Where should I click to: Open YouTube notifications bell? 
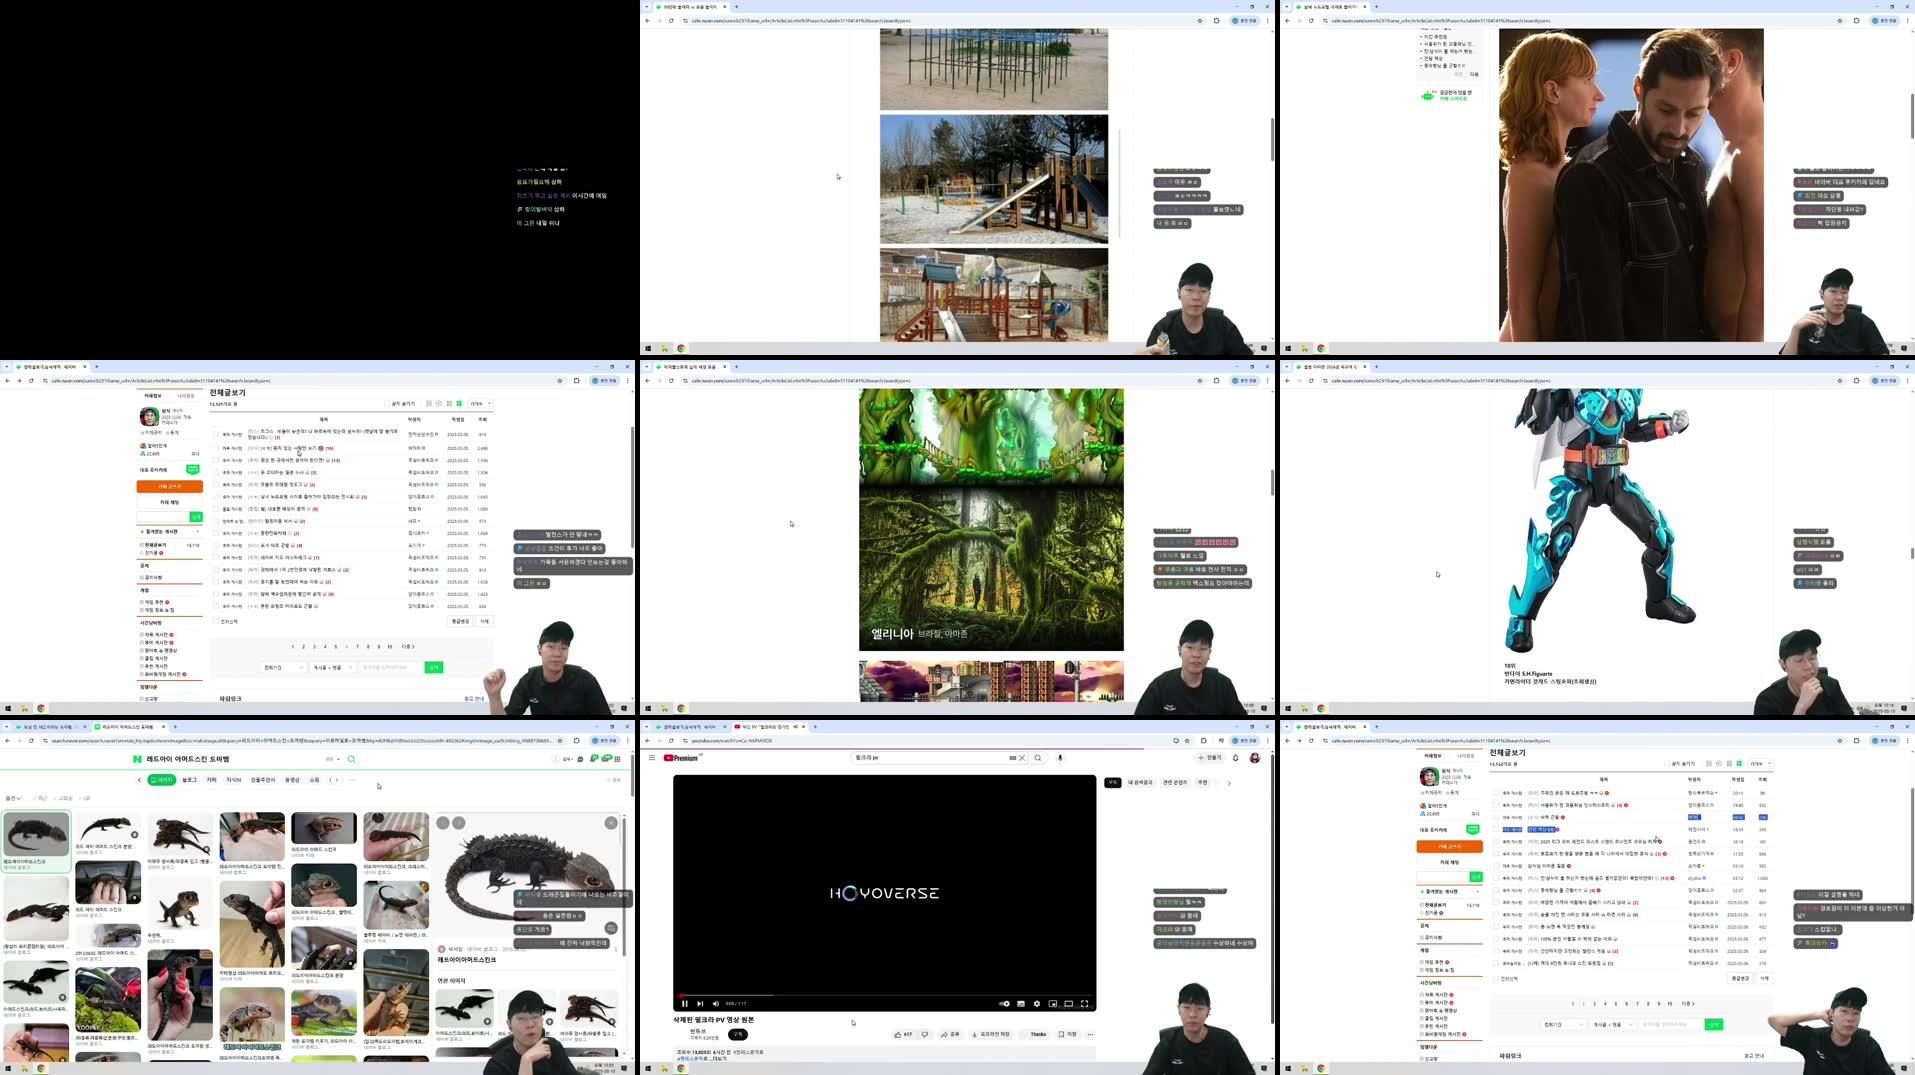click(1236, 758)
